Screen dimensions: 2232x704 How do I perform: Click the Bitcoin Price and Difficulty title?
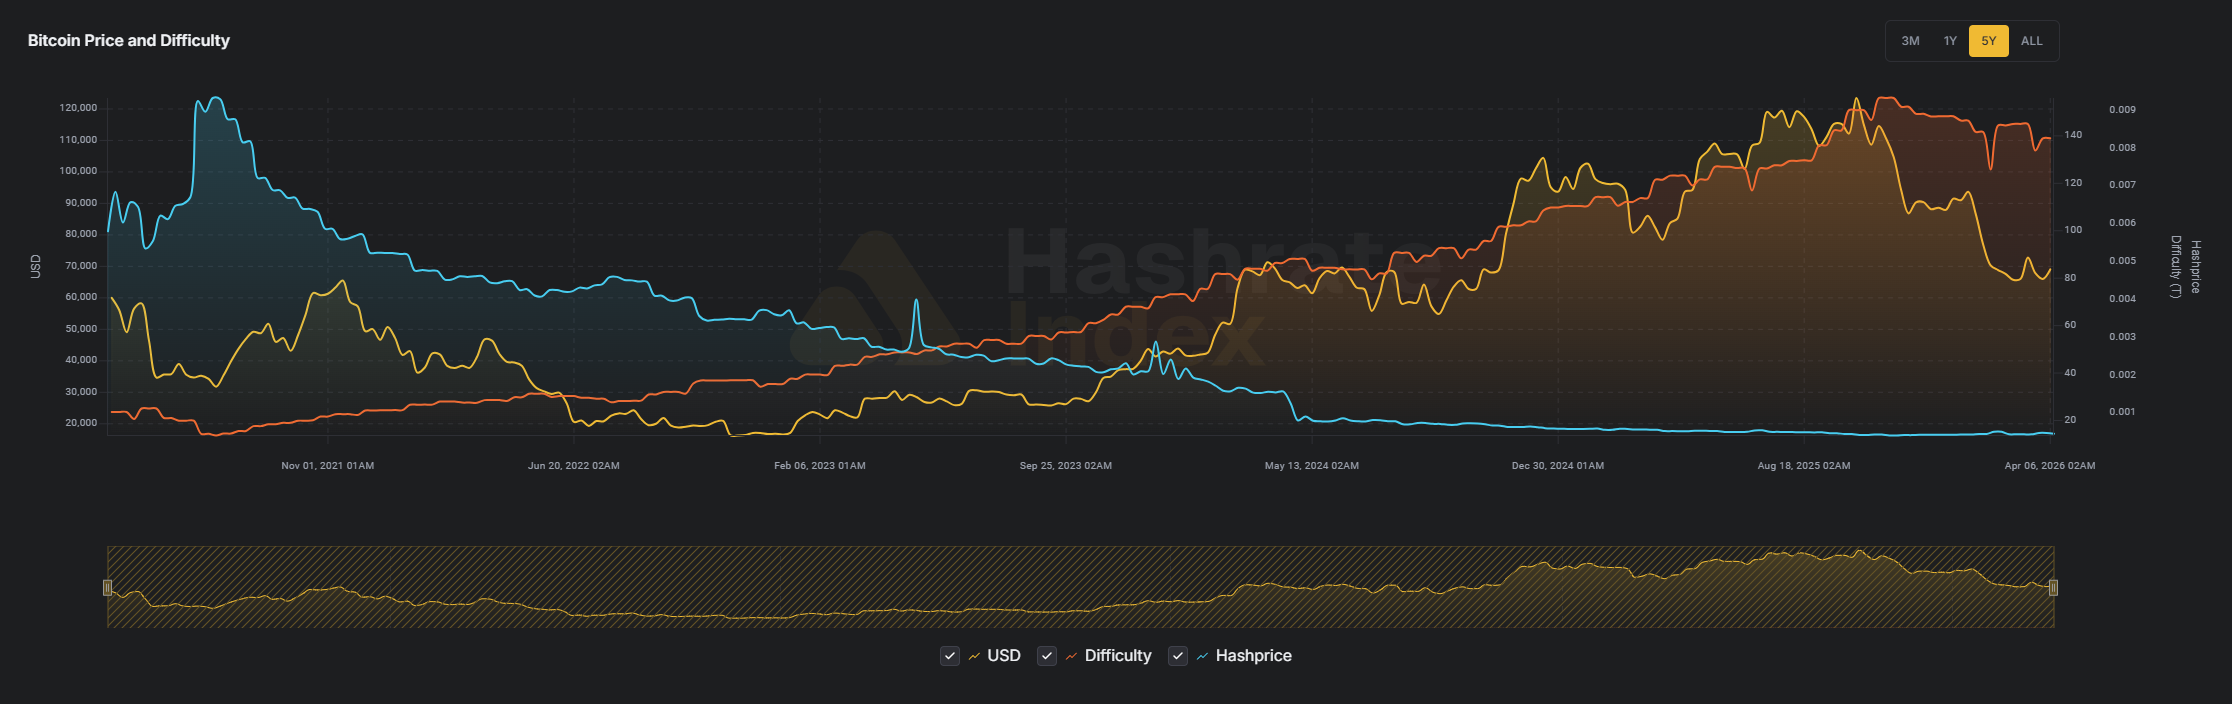pos(129,41)
